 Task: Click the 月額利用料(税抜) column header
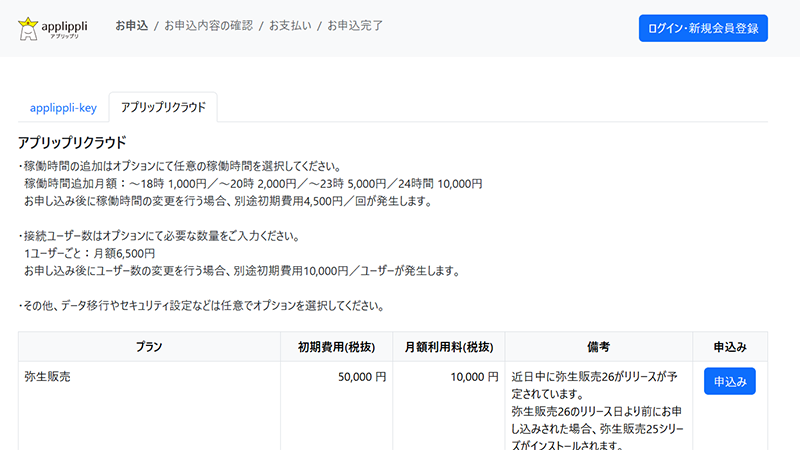click(448, 347)
